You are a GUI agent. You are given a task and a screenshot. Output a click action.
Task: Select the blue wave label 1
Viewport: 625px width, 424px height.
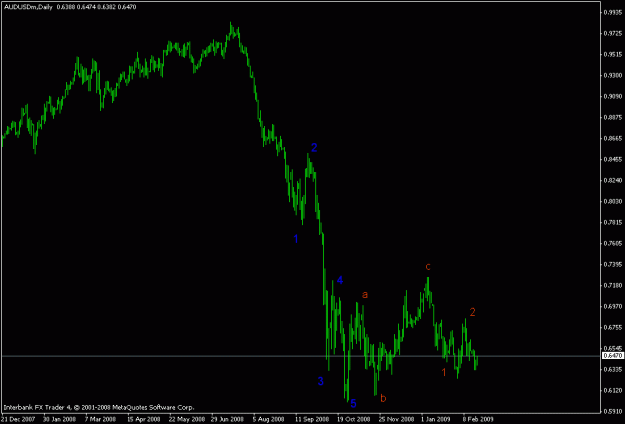coord(296,239)
